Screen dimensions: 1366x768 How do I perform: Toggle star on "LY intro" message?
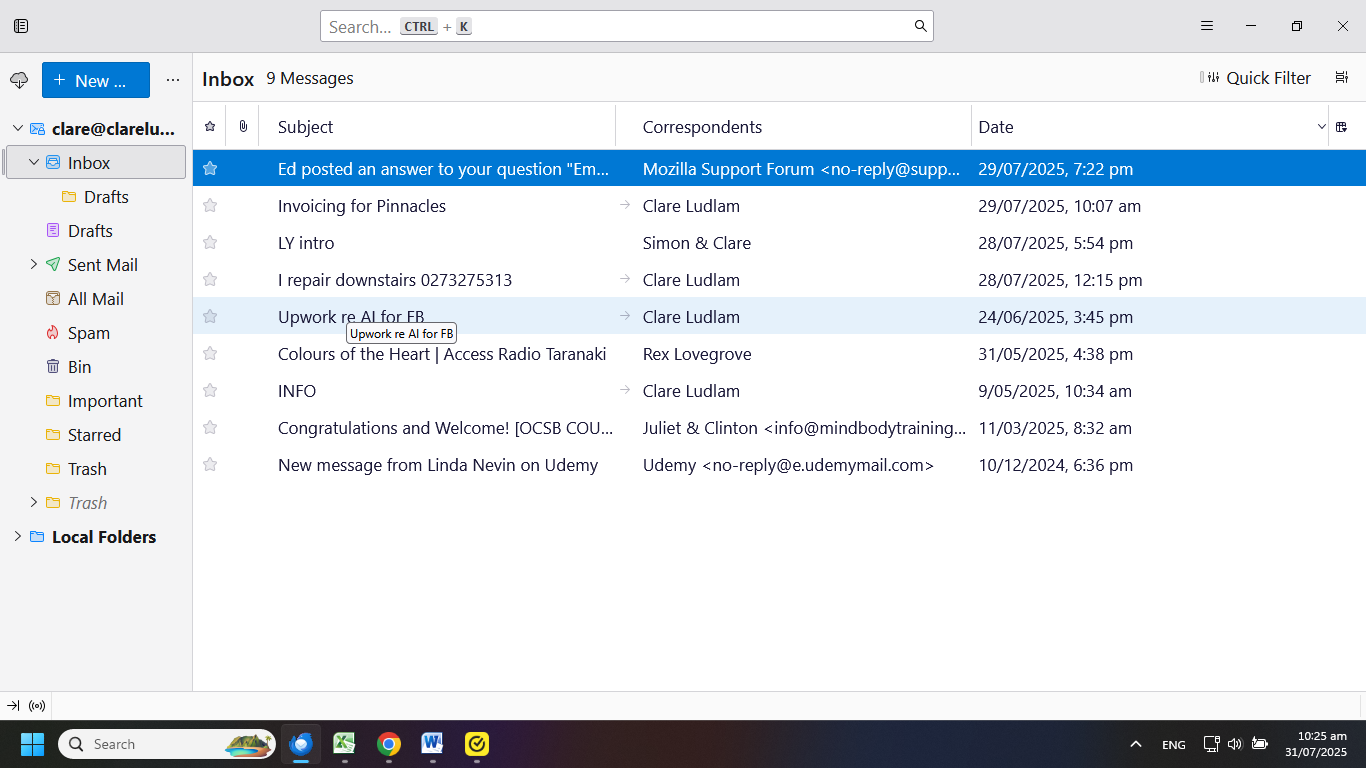click(210, 243)
